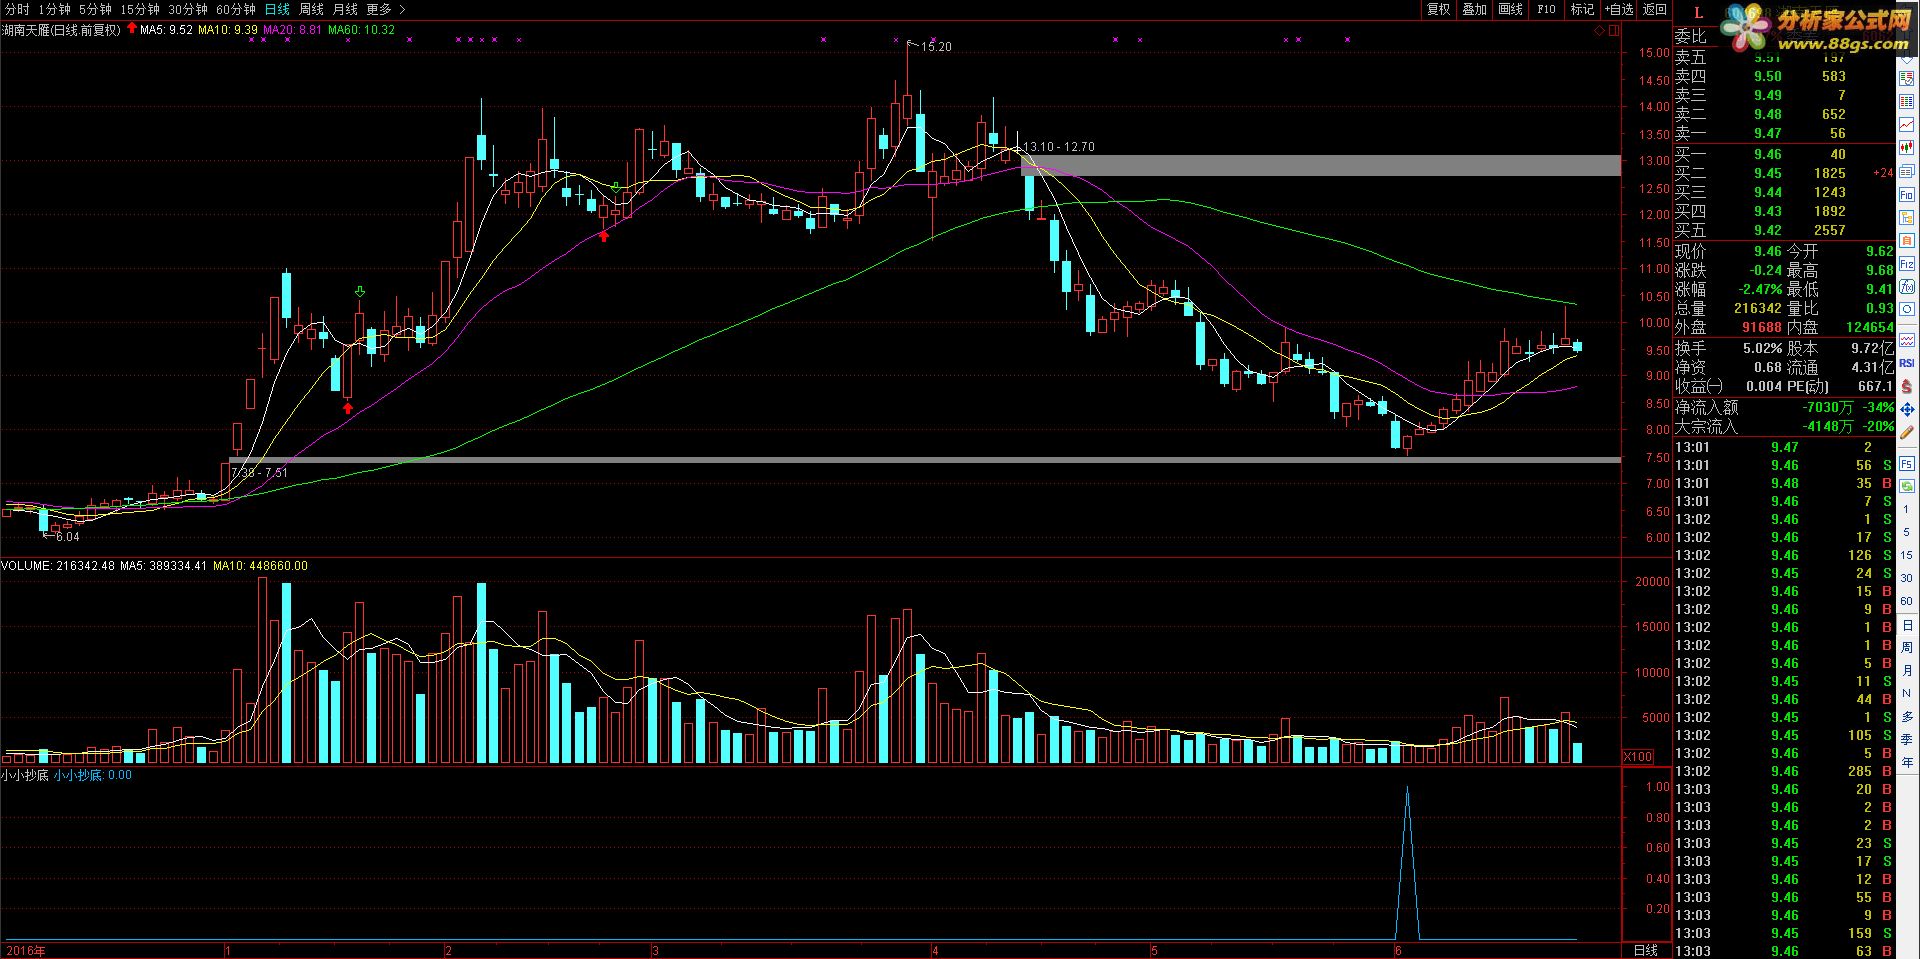Click the F12 sidebar icon
1920x959 pixels.
pos(1907,263)
